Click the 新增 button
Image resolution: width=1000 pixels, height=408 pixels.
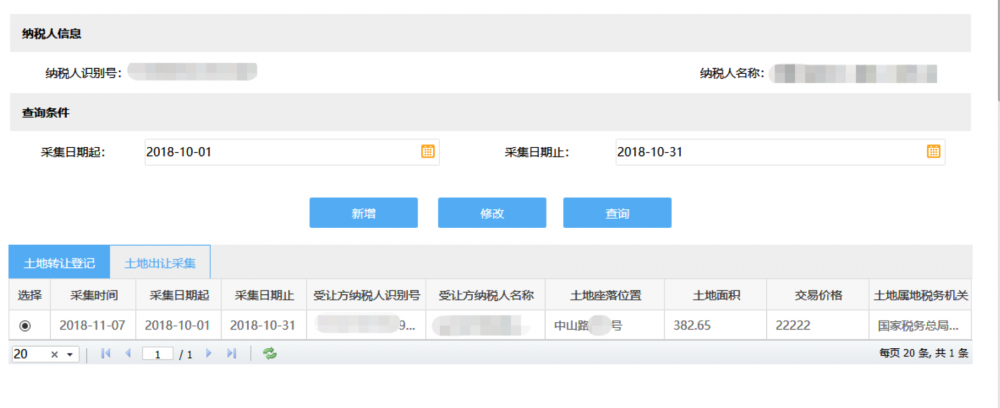point(363,213)
